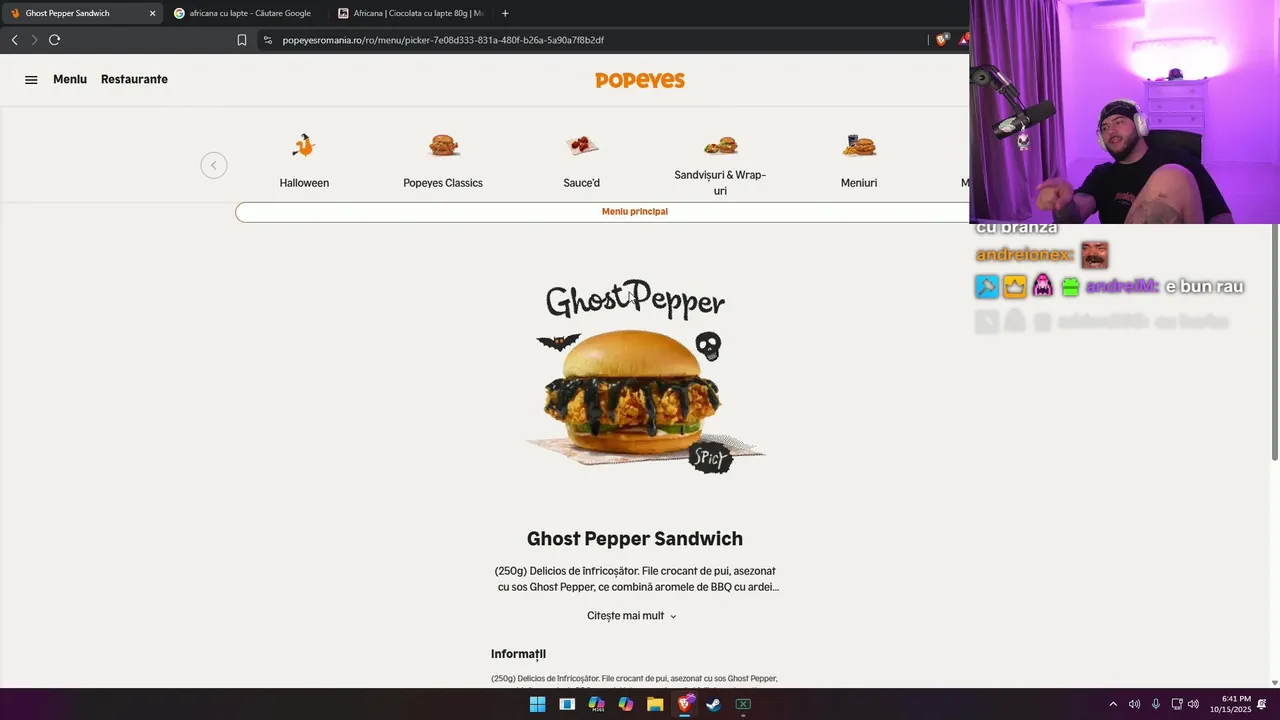Bookmark this page
Viewport: 1280px width, 720px height.
242,40
